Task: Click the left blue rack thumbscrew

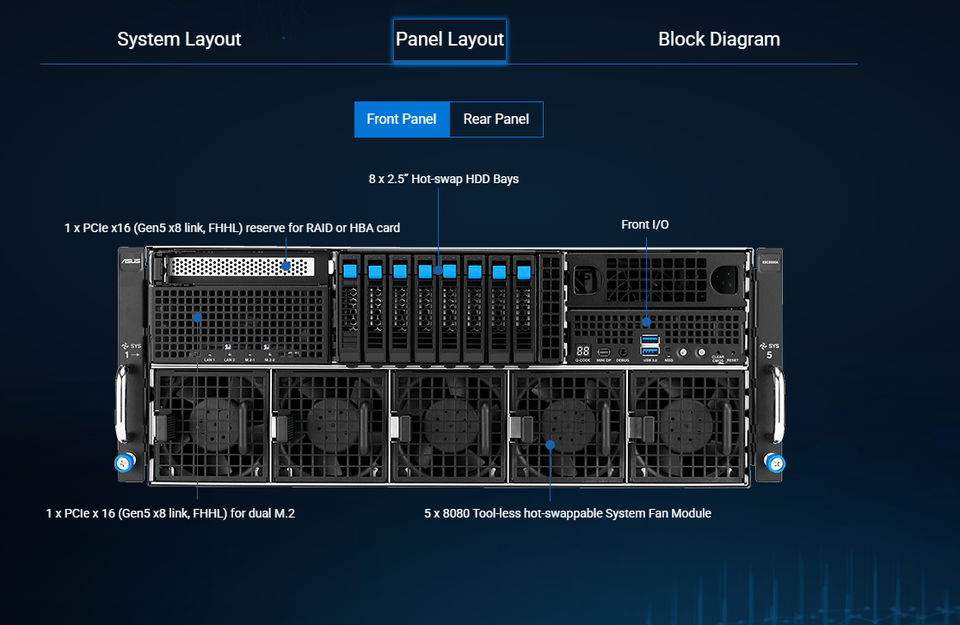Action: pos(125,463)
